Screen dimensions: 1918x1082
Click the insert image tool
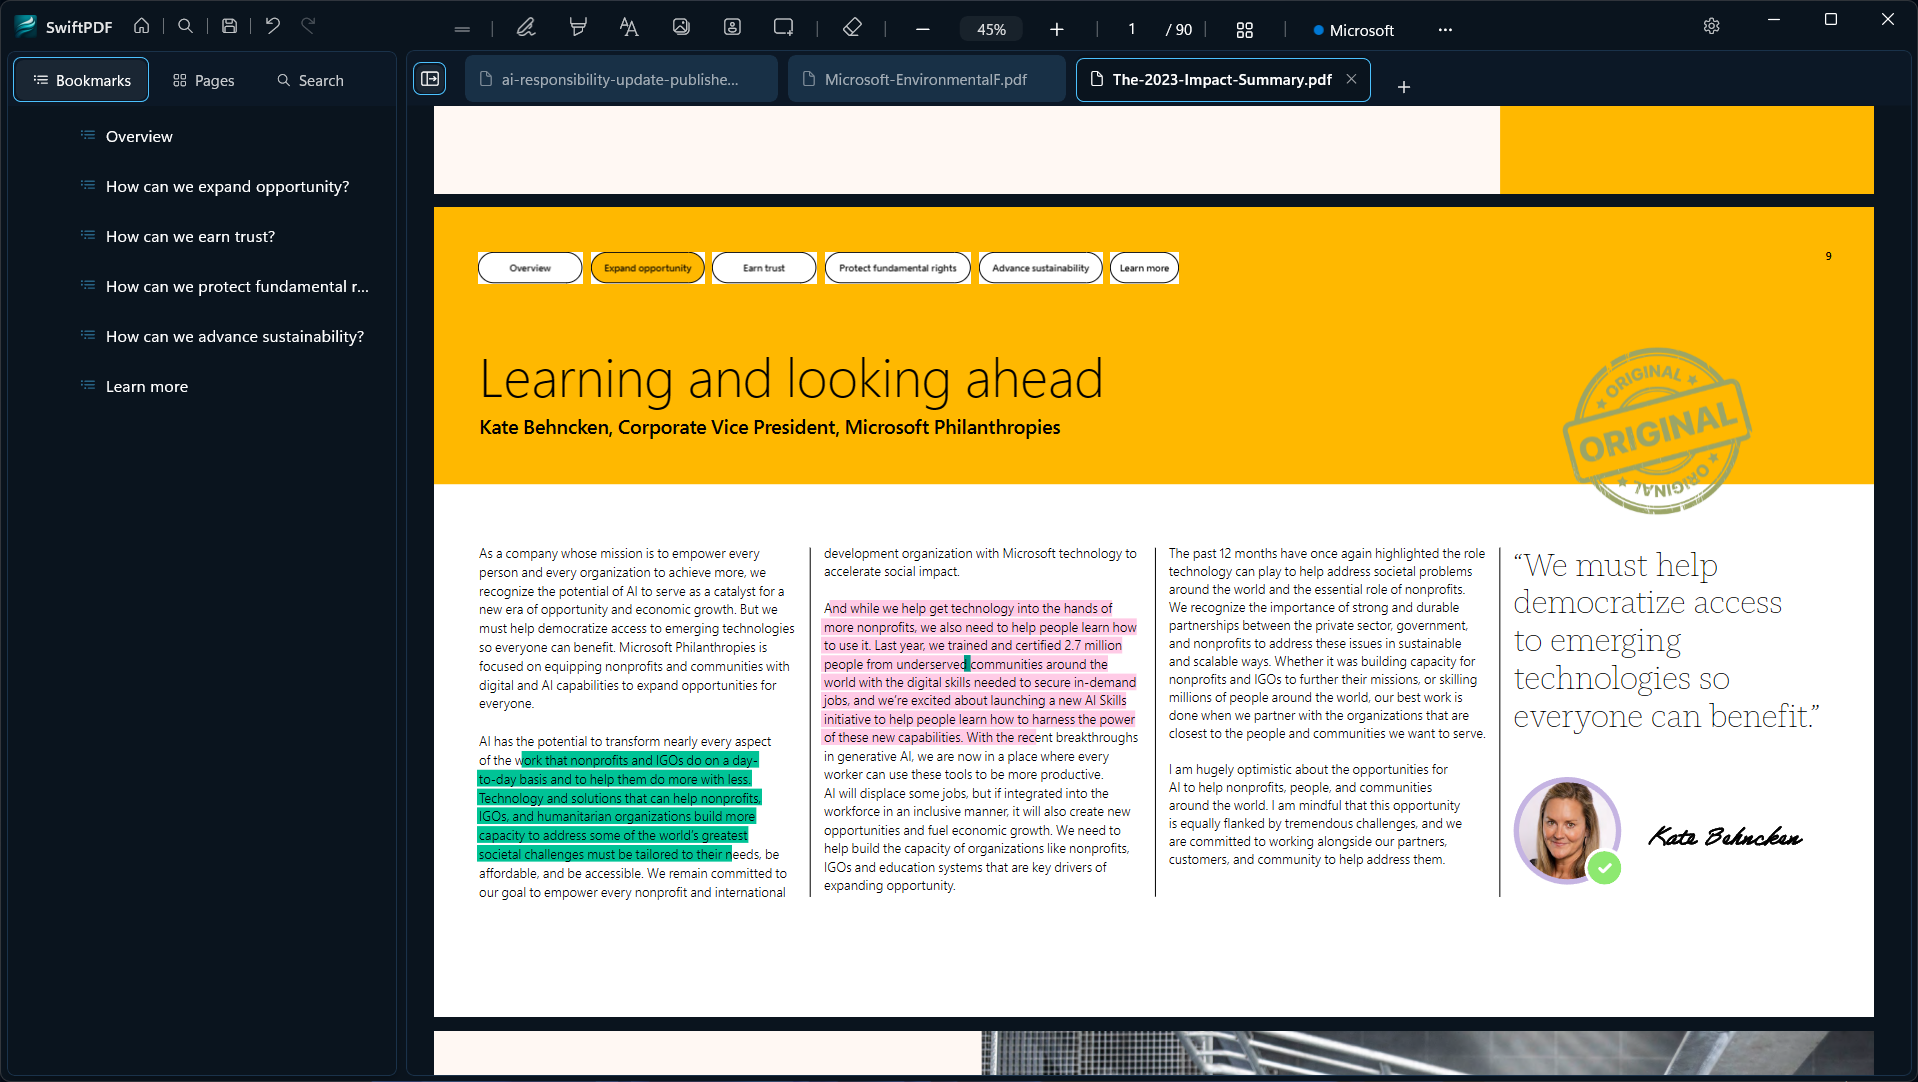681,28
